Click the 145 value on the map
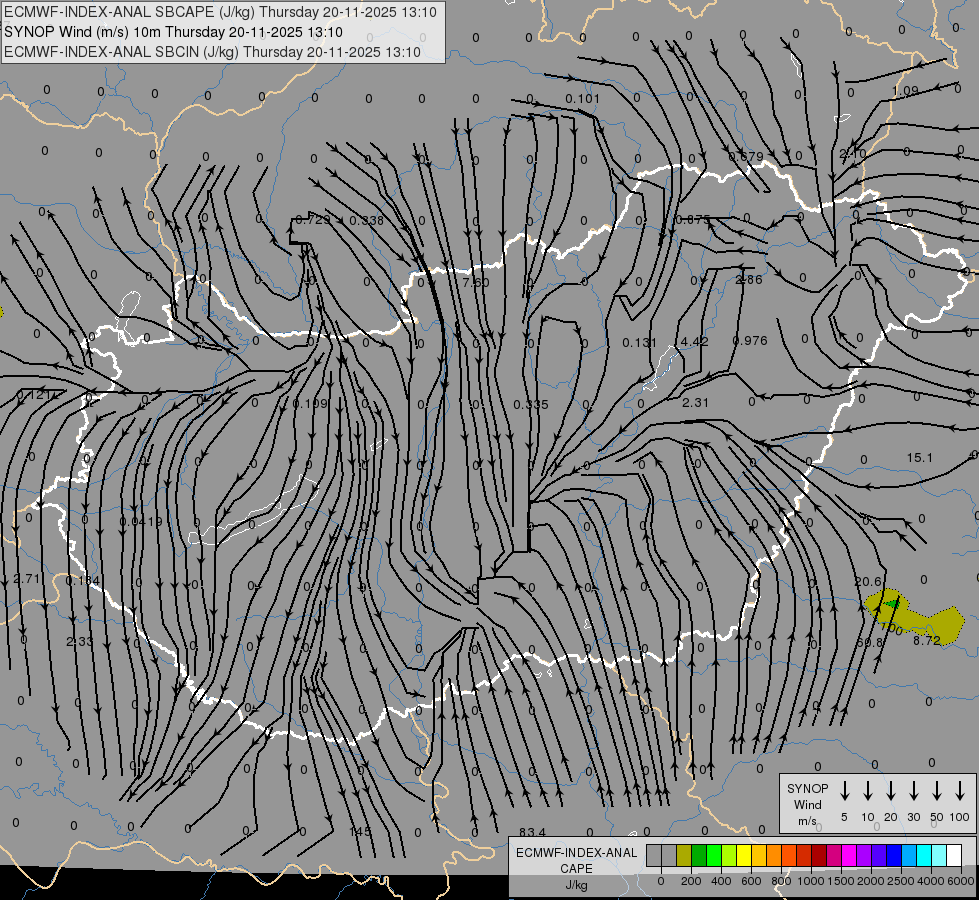The width and height of the screenshot is (979, 900). [x=360, y=832]
